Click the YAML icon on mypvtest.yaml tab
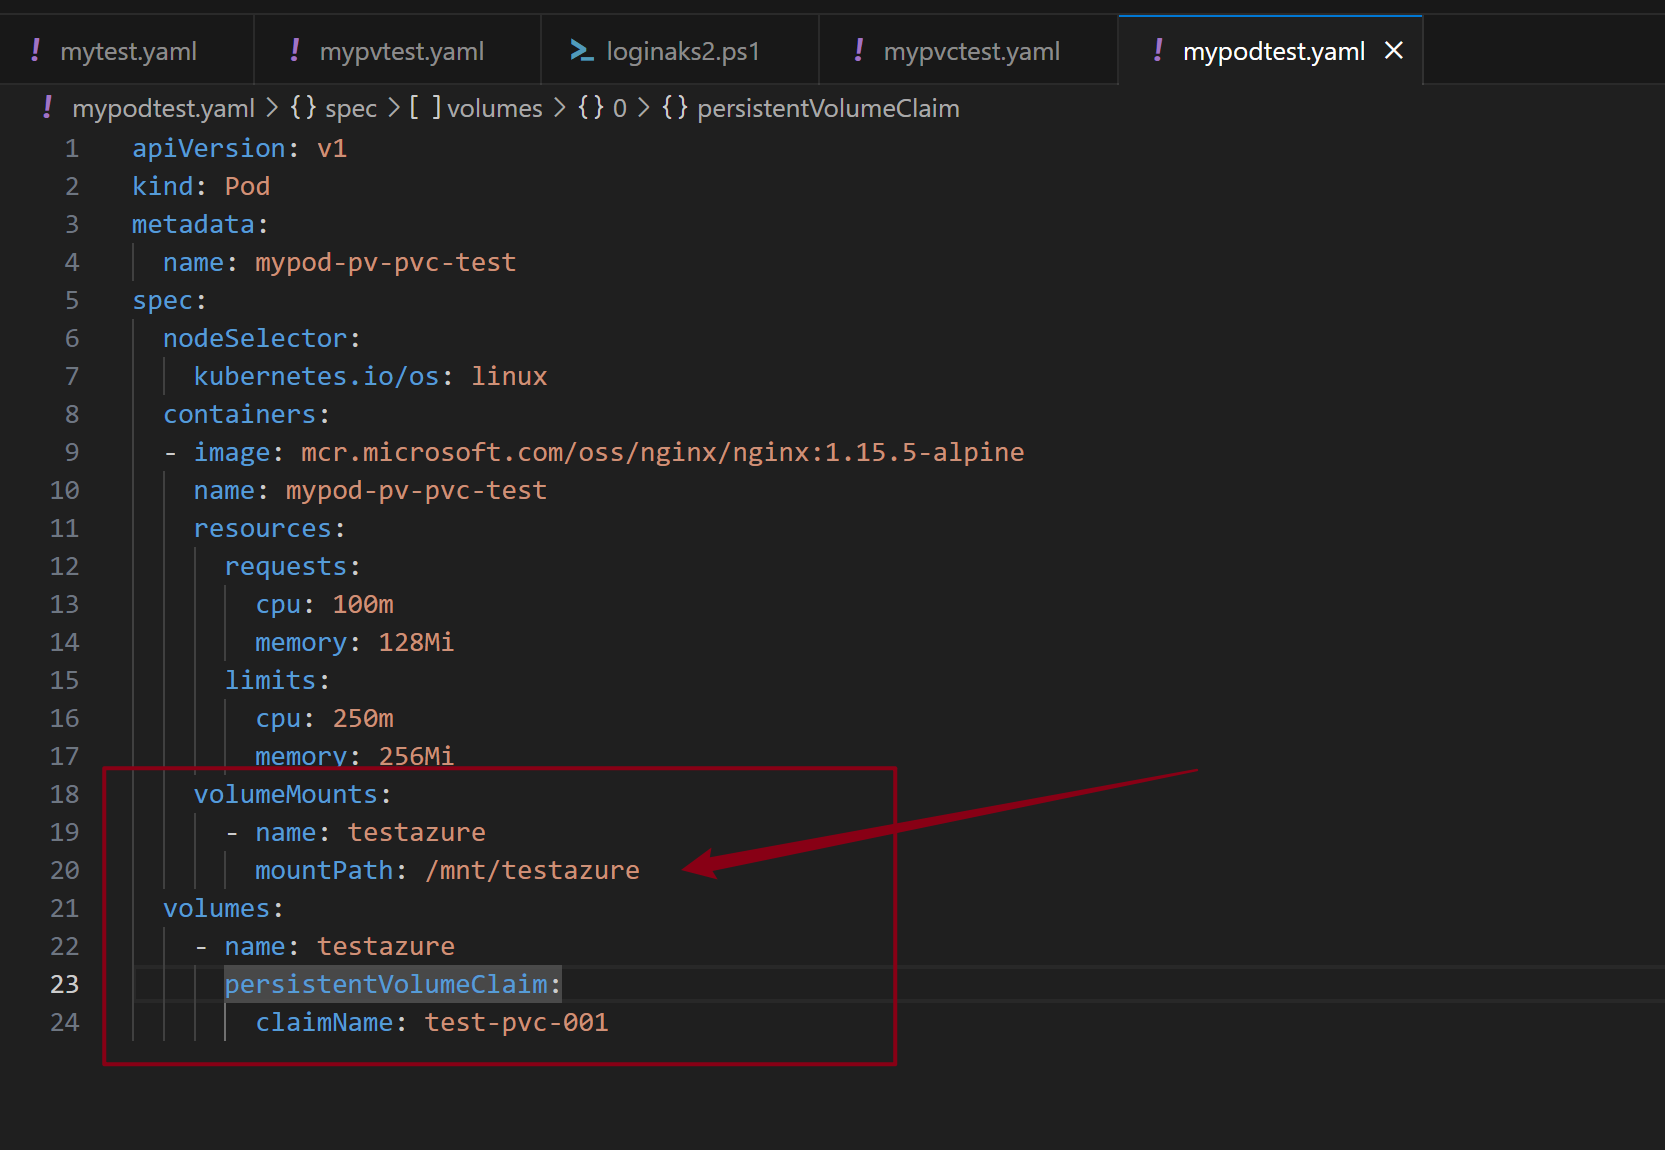This screenshot has height=1150, width=1665. (x=295, y=50)
